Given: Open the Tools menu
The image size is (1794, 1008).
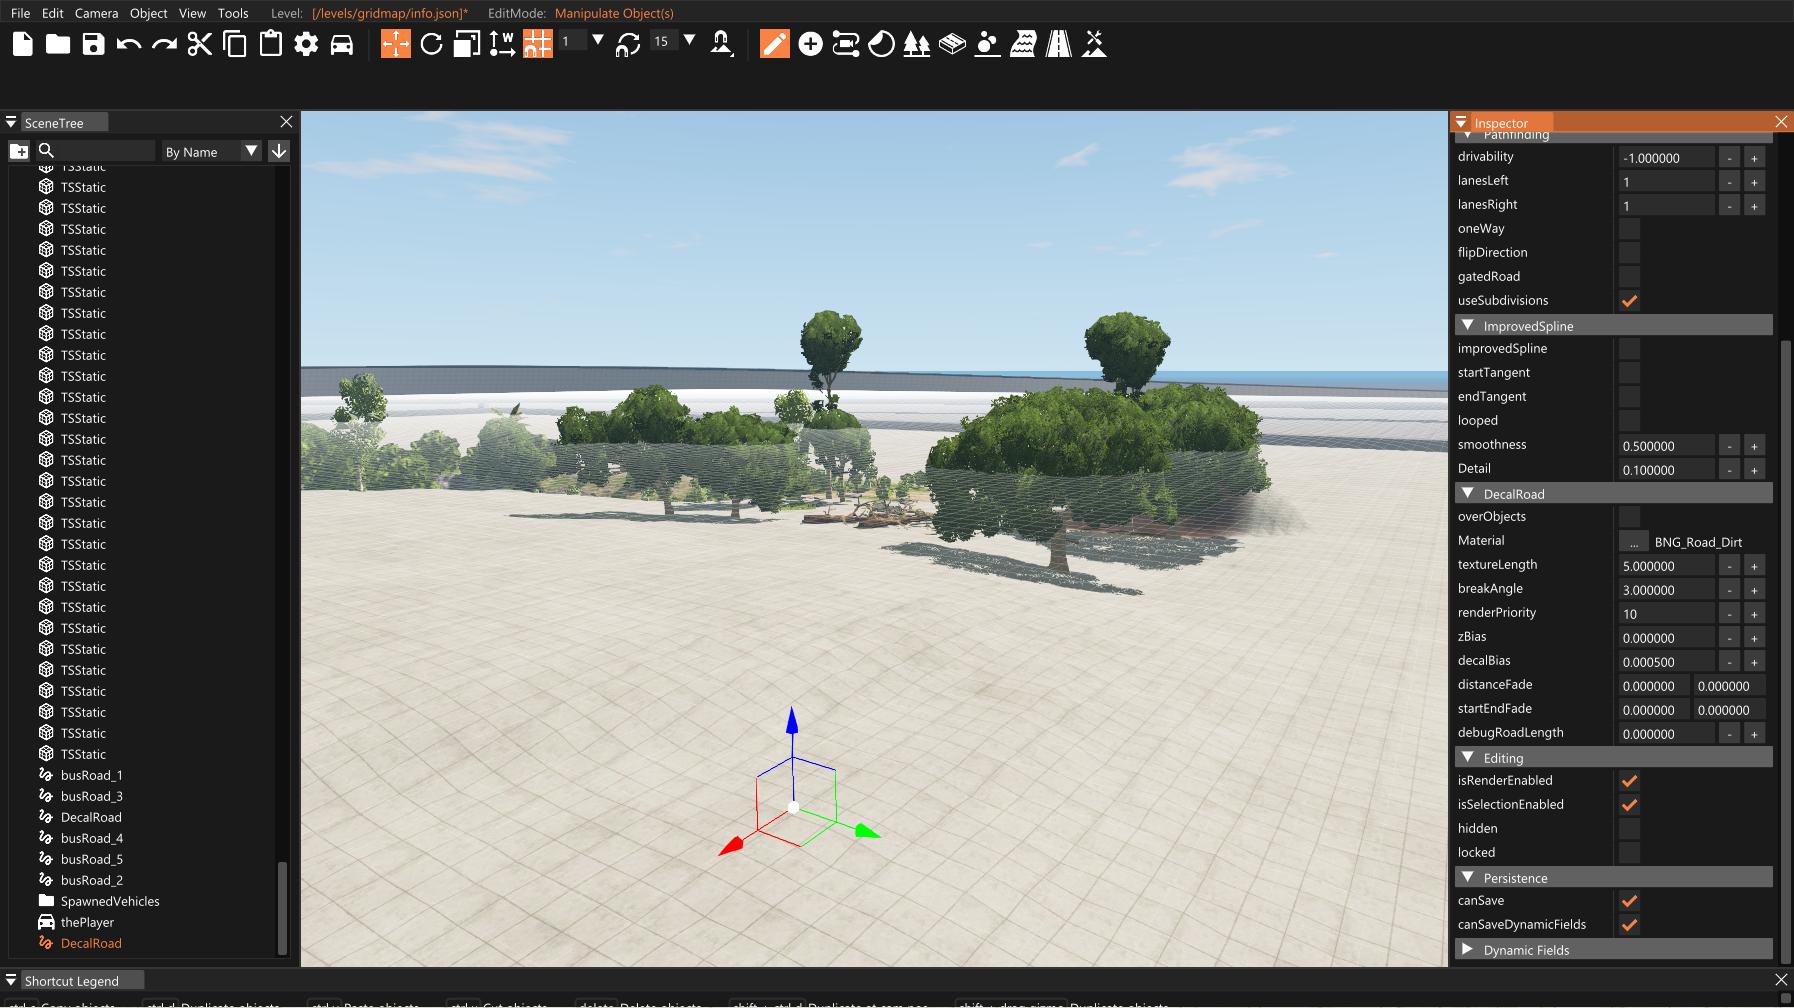Looking at the screenshot, I should 233,13.
